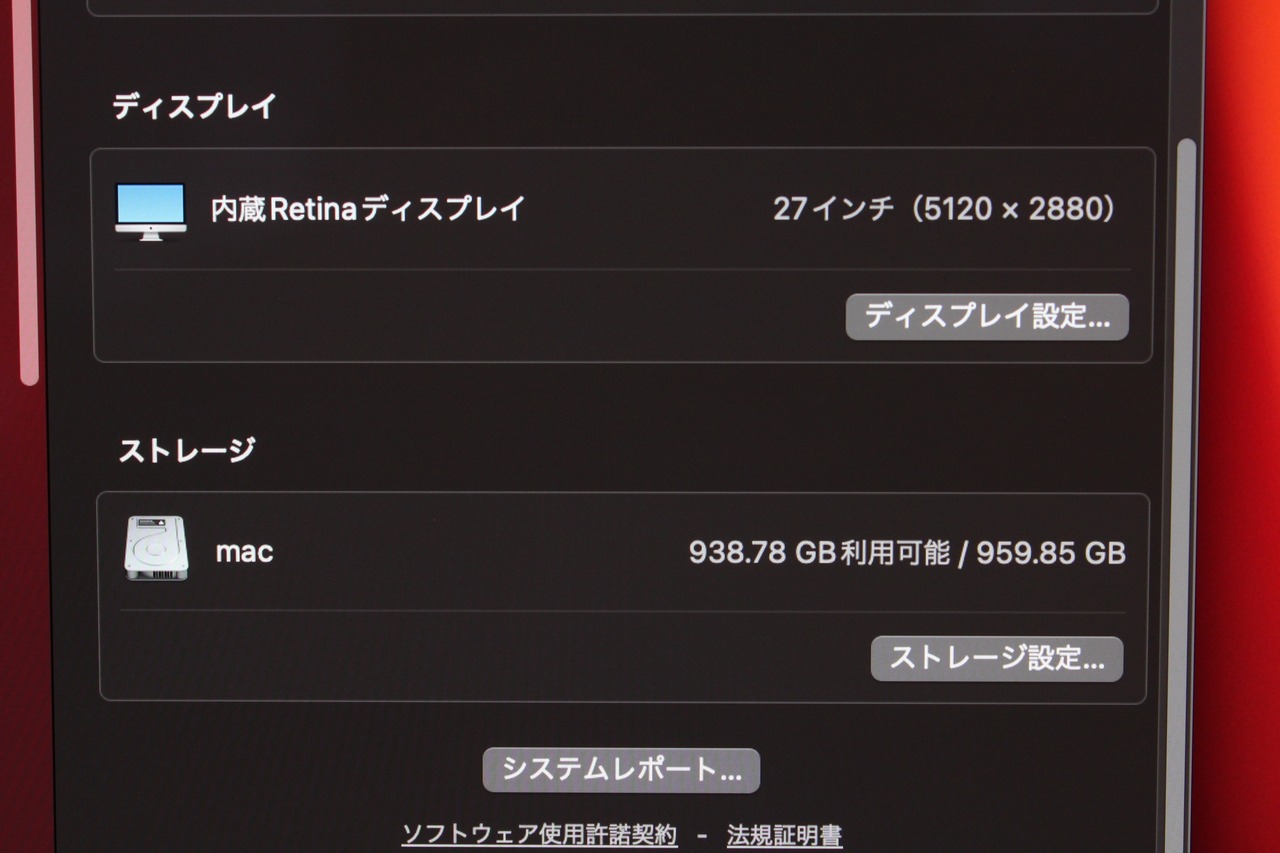Viewport: 1280px width, 853px height.
Task: Click the dash between the two bottom links
Action: 702,835
